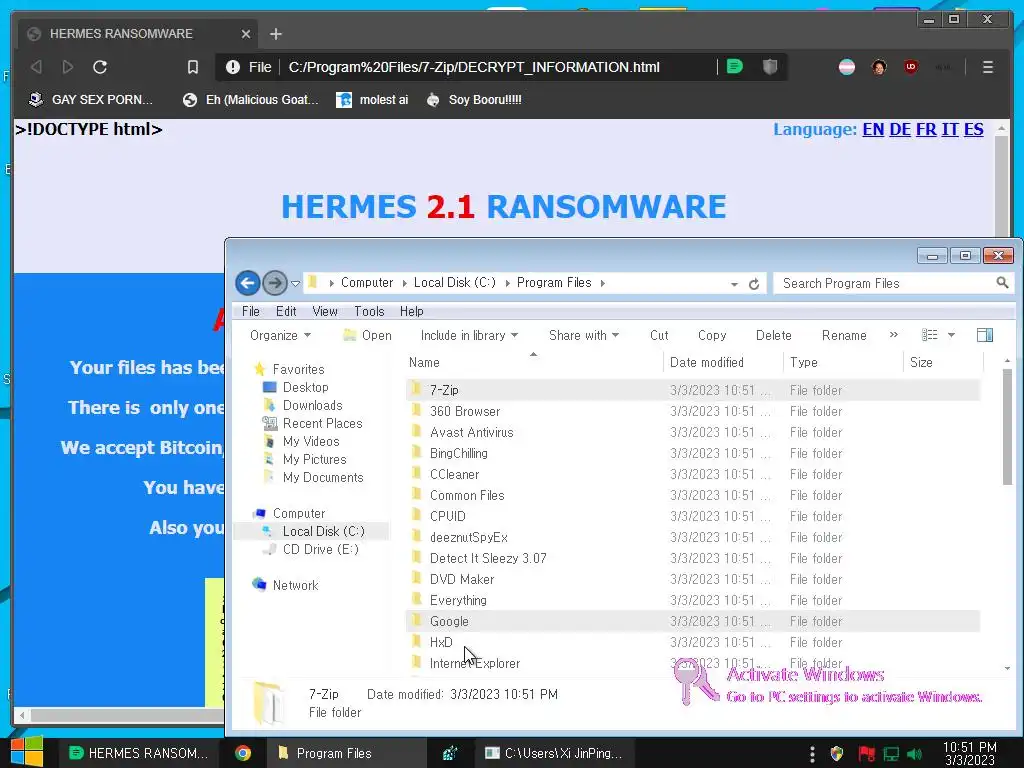The image size is (1024, 768).
Task: Click Explorer's forward arrow button
Action: (275, 283)
